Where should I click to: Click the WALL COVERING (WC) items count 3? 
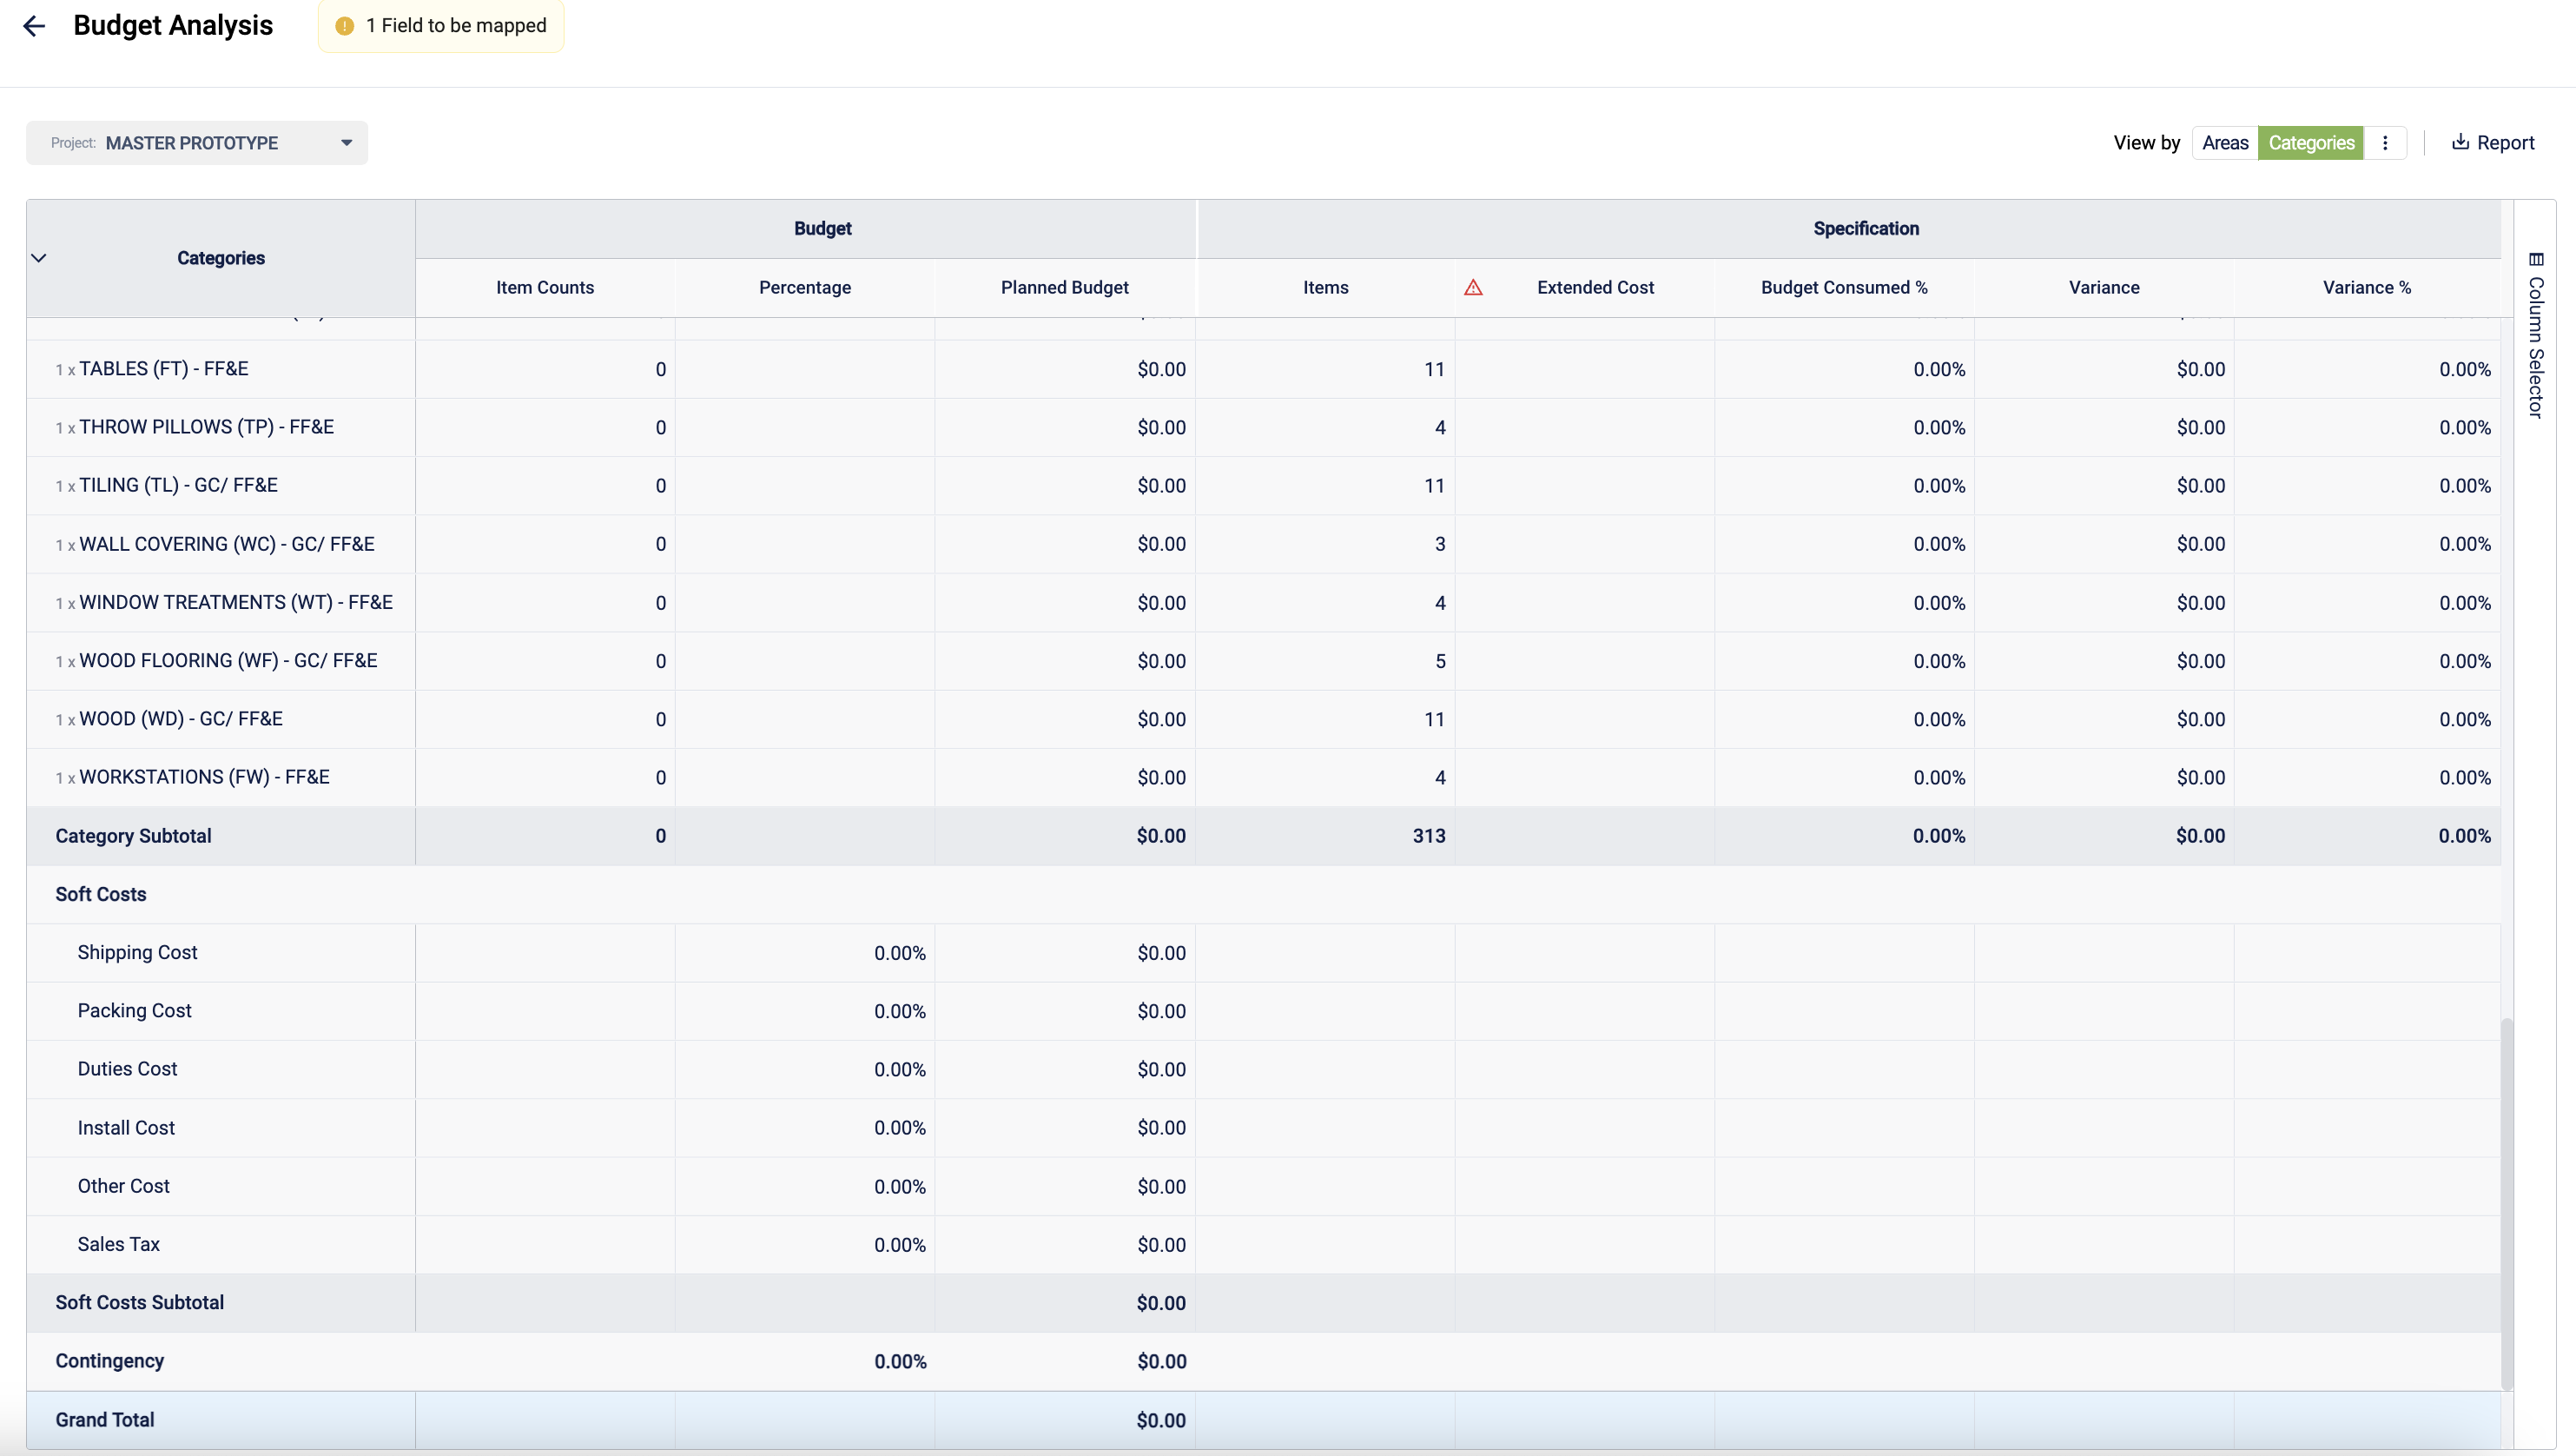click(1440, 544)
